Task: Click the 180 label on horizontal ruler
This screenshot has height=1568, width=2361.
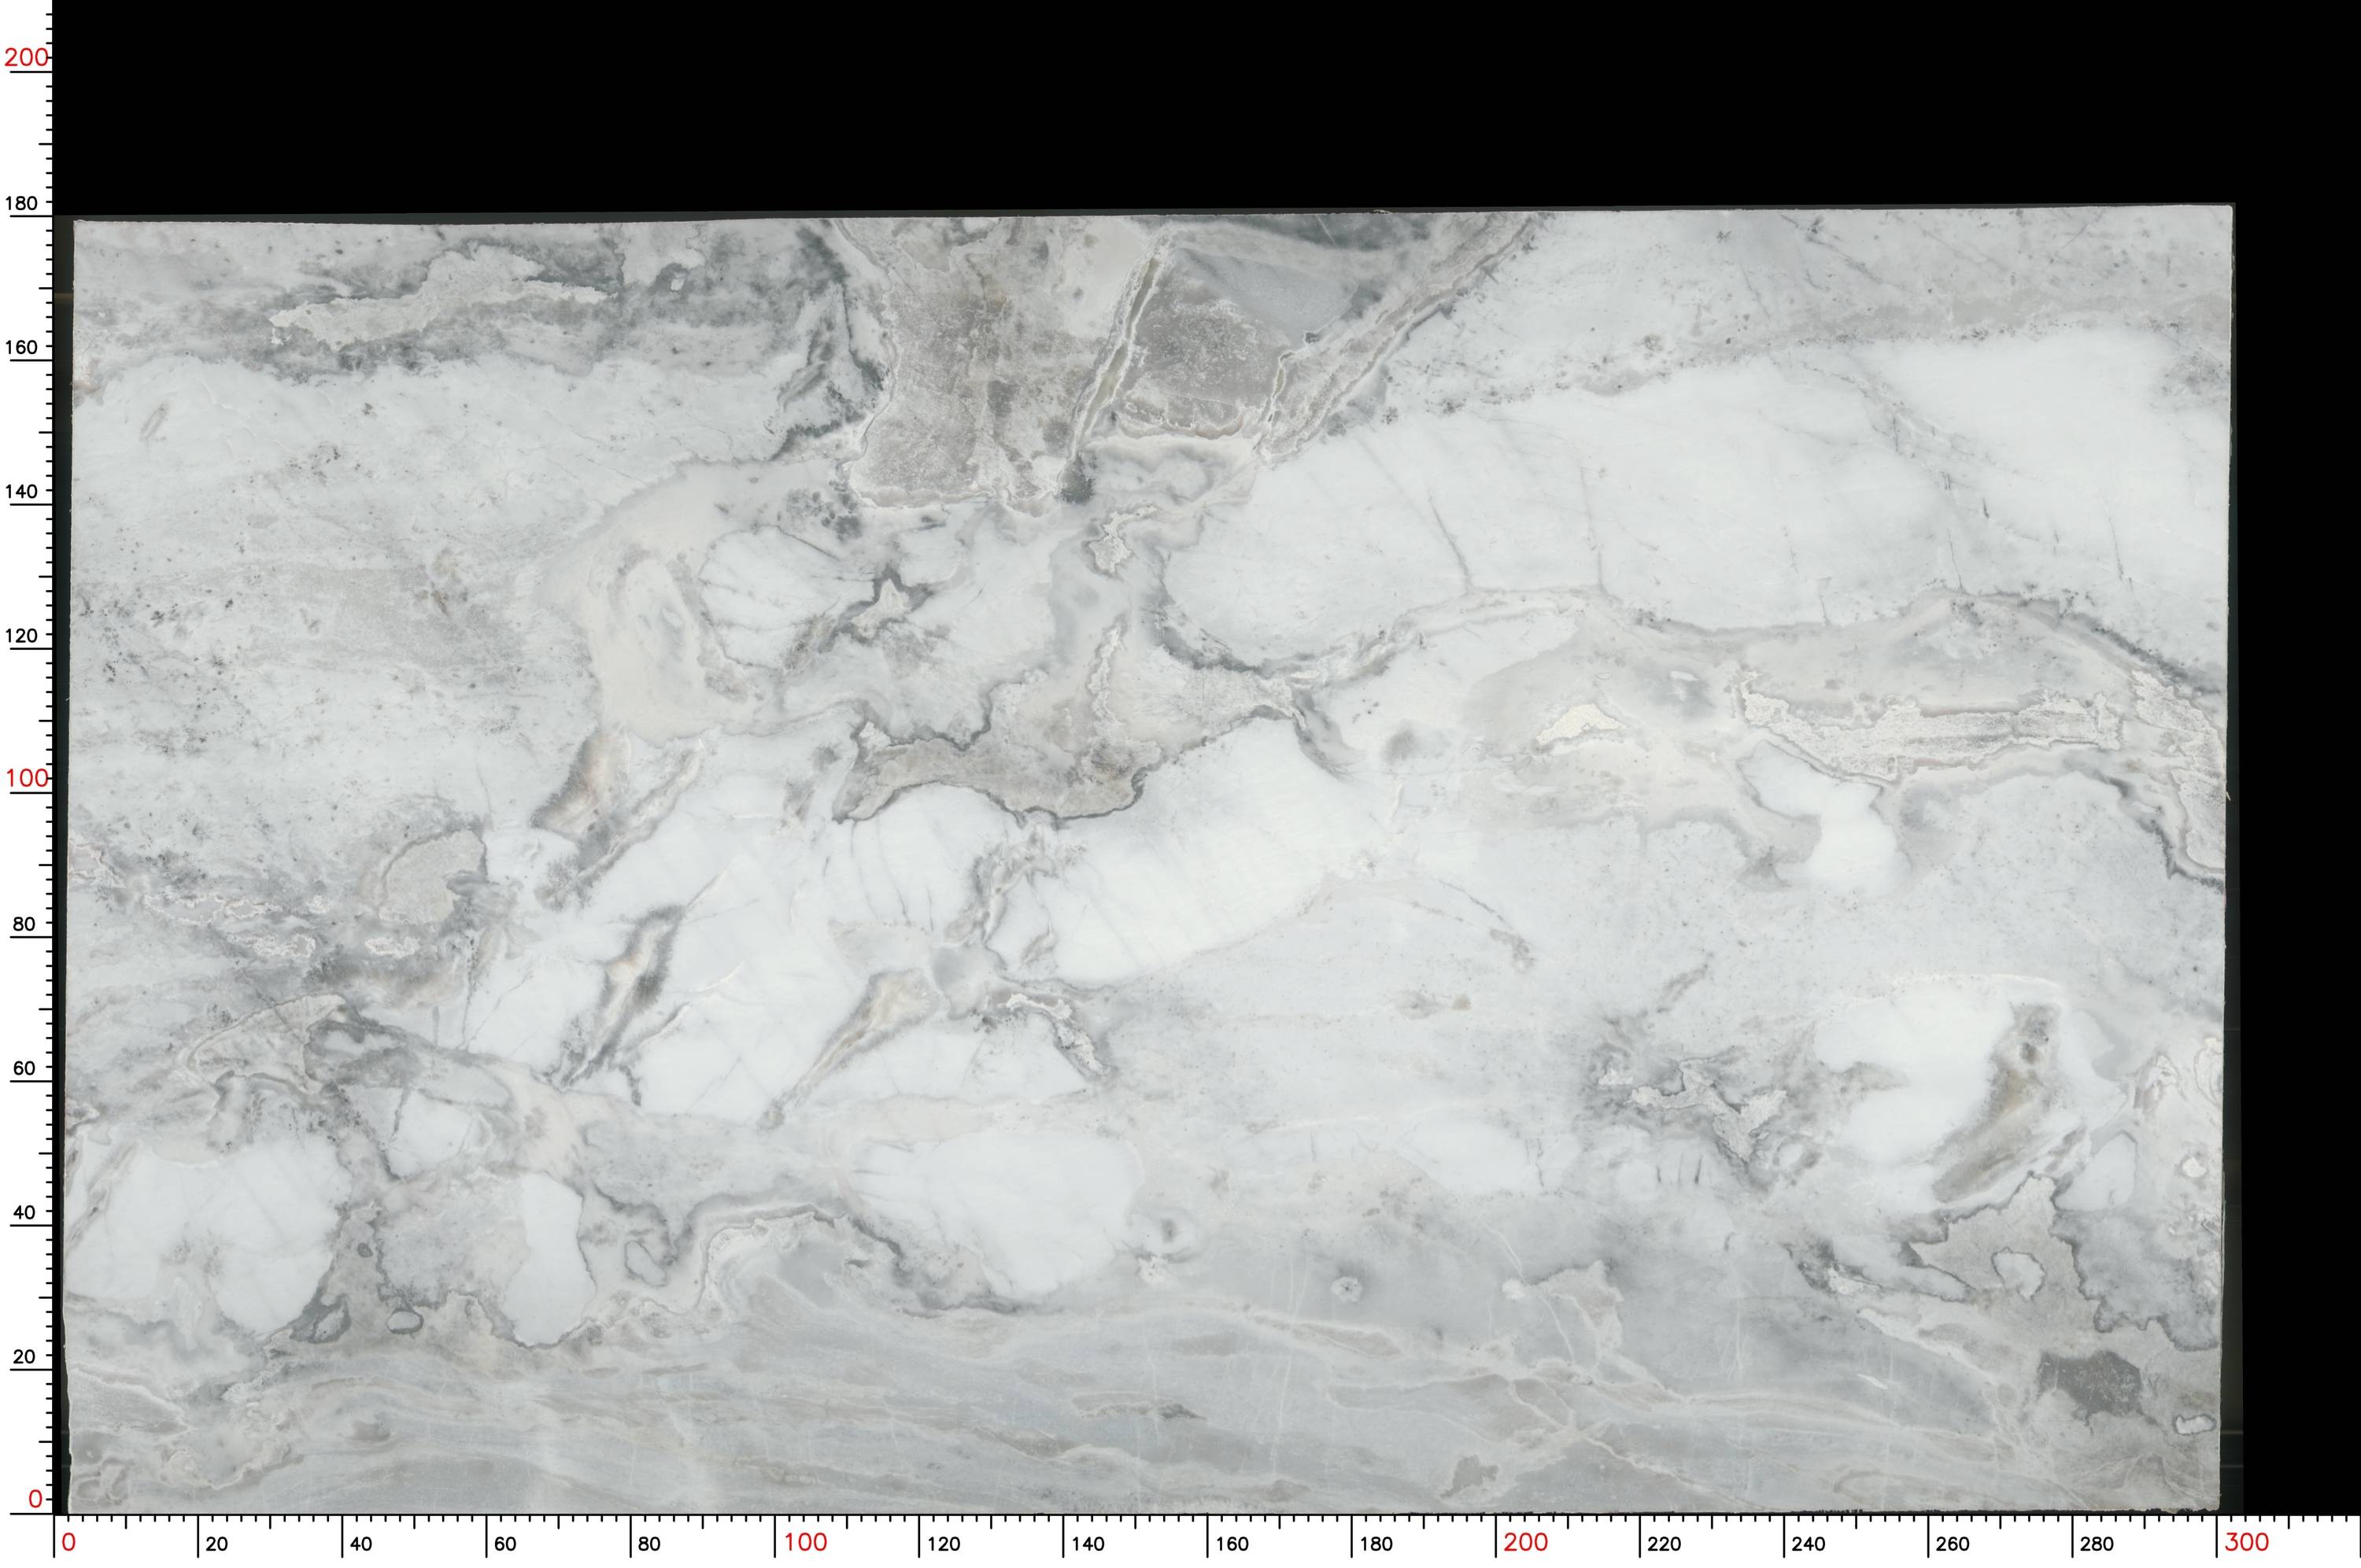Action: click(x=1376, y=1544)
